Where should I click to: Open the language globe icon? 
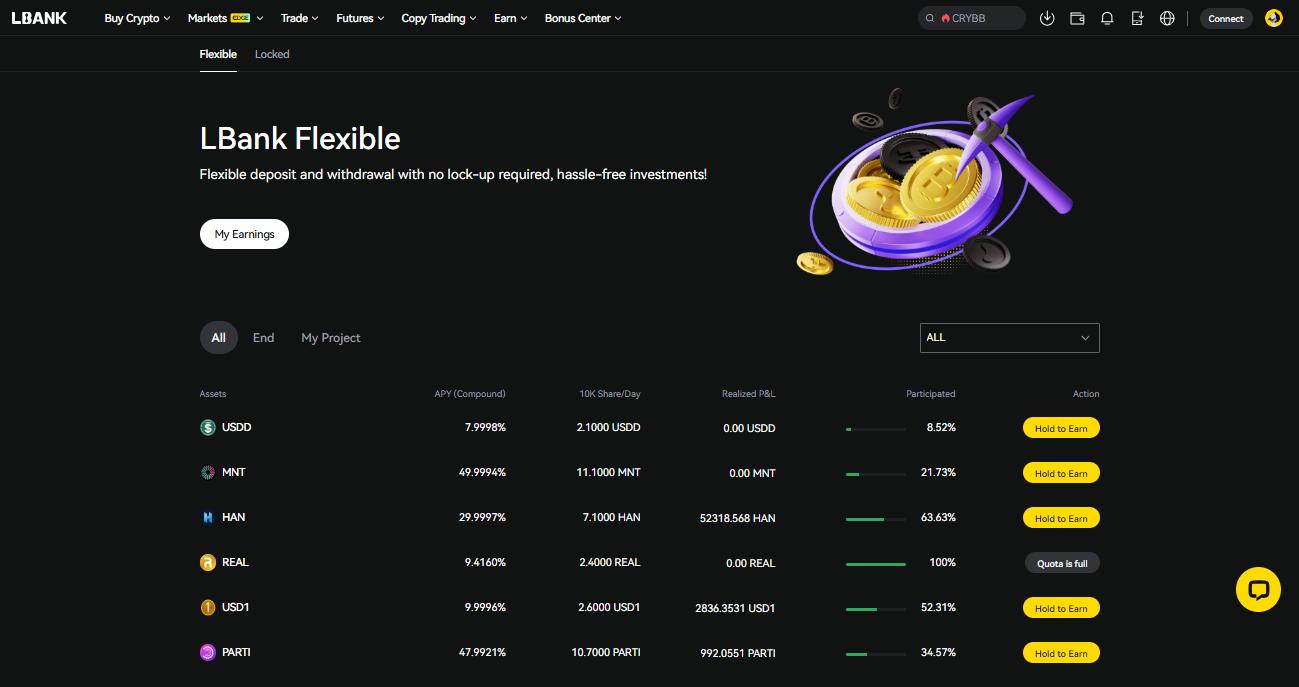point(1167,18)
